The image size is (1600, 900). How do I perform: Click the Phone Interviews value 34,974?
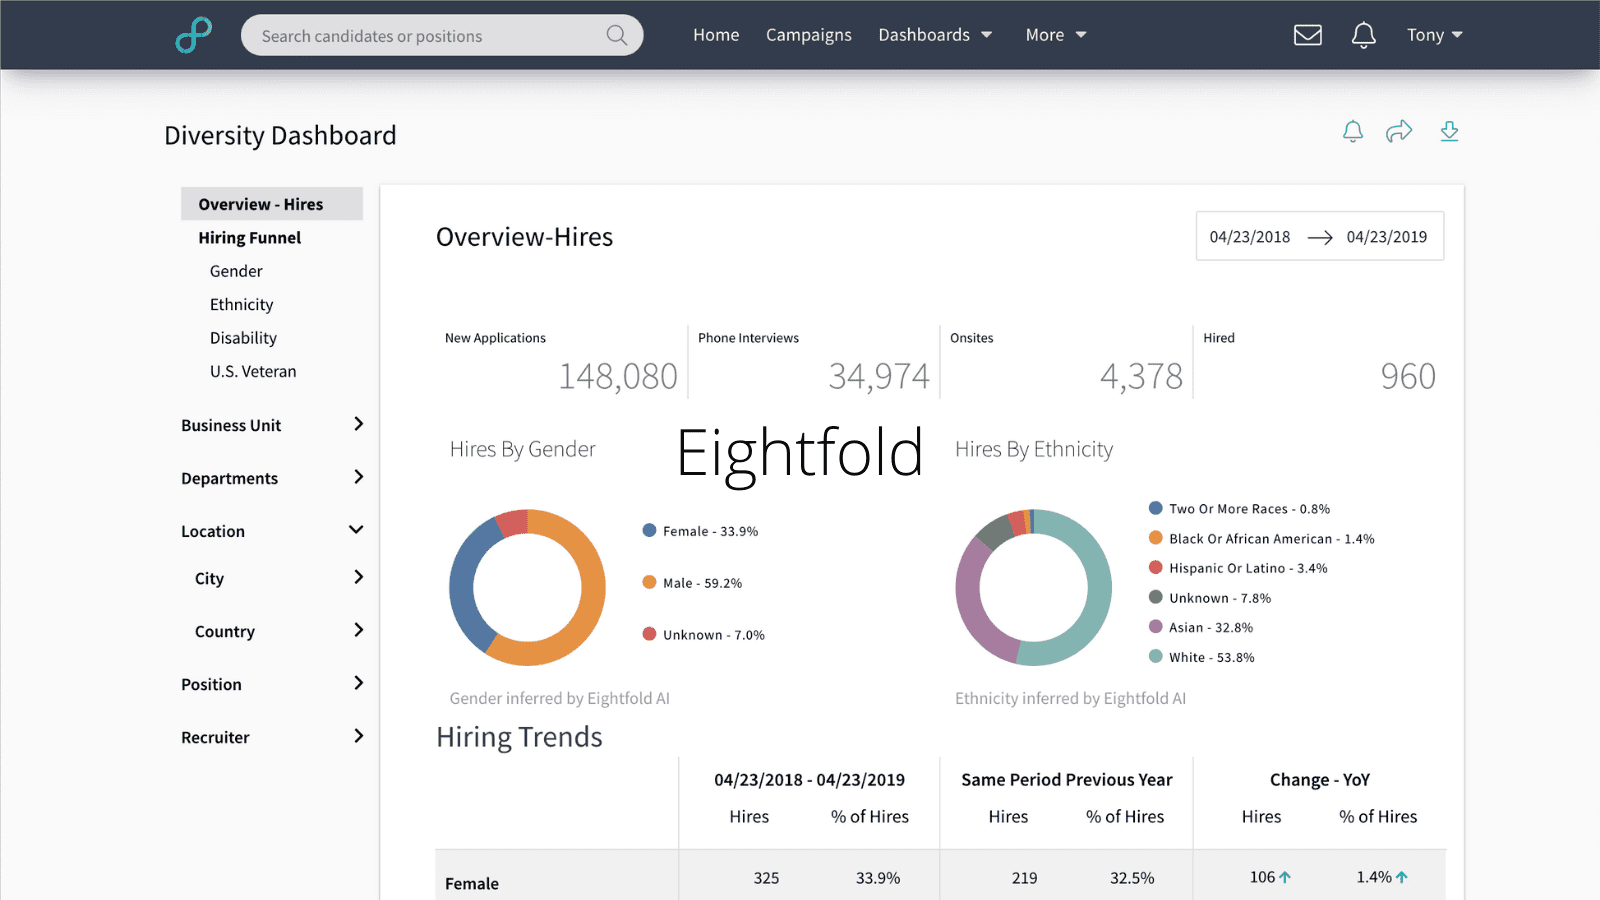click(x=879, y=376)
